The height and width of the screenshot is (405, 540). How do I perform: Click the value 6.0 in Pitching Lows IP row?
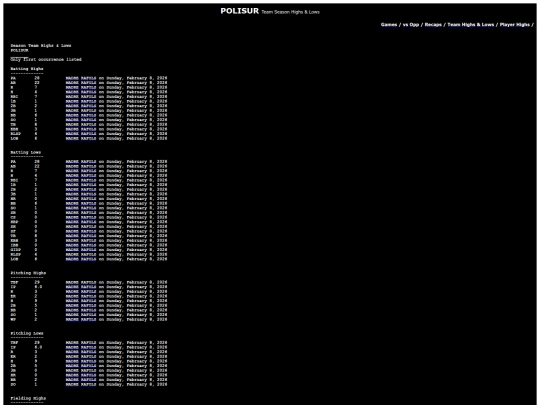(x=38, y=347)
